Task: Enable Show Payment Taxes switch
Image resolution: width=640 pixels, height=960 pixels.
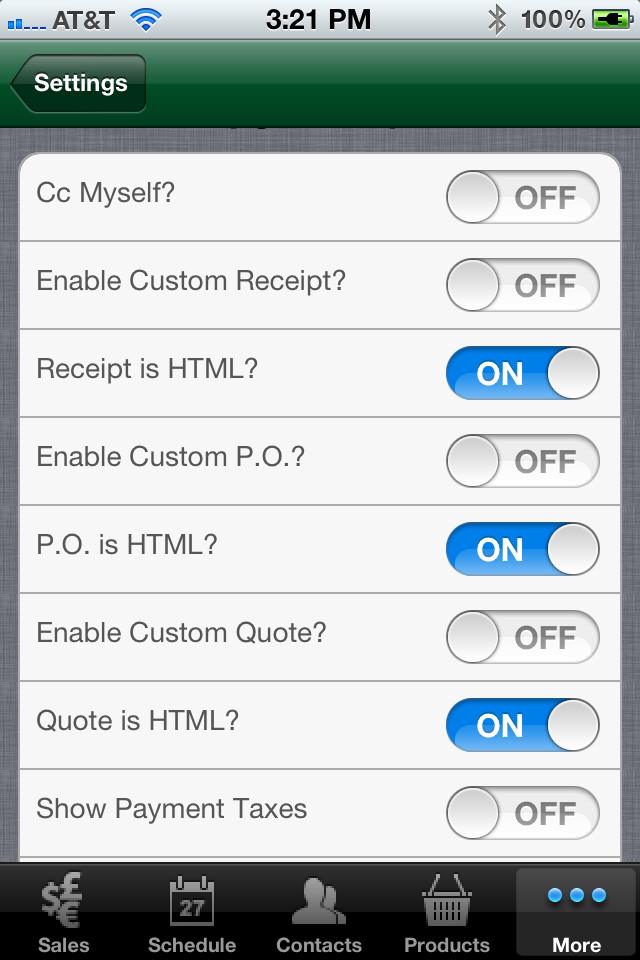Action: point(522,813)
